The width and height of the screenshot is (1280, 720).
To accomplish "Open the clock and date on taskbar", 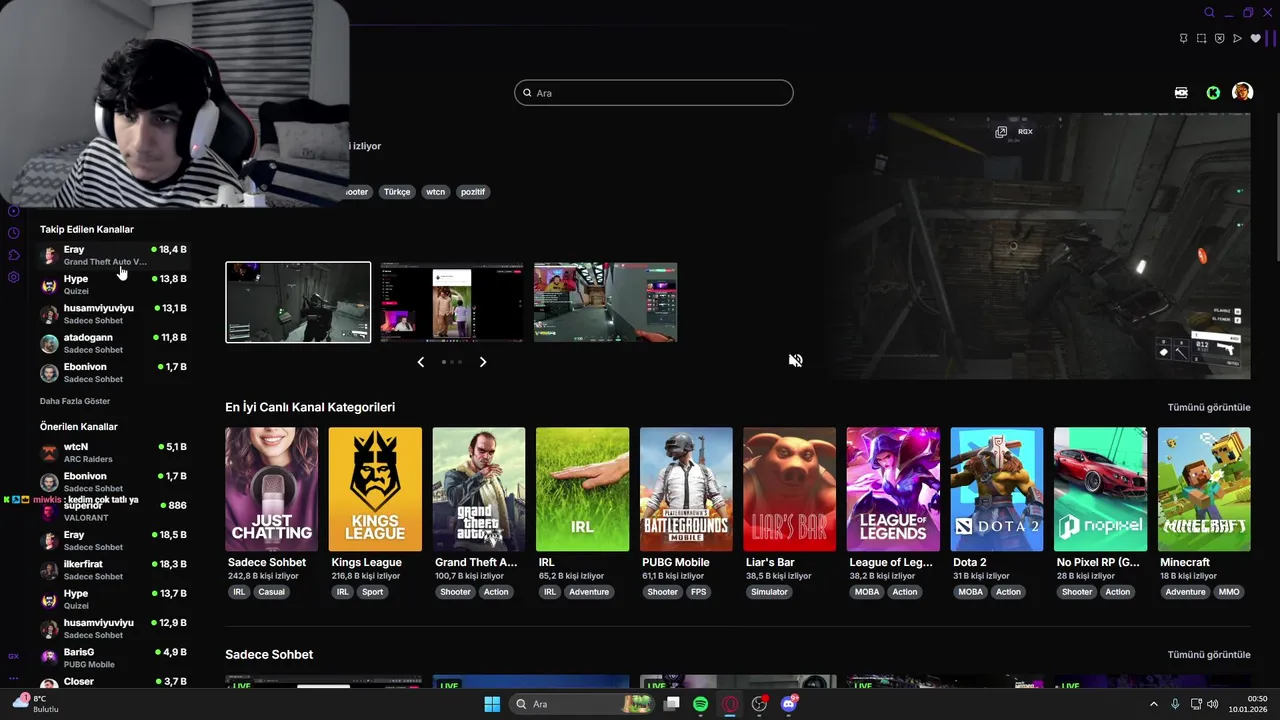I will (x=1249, y=704).
